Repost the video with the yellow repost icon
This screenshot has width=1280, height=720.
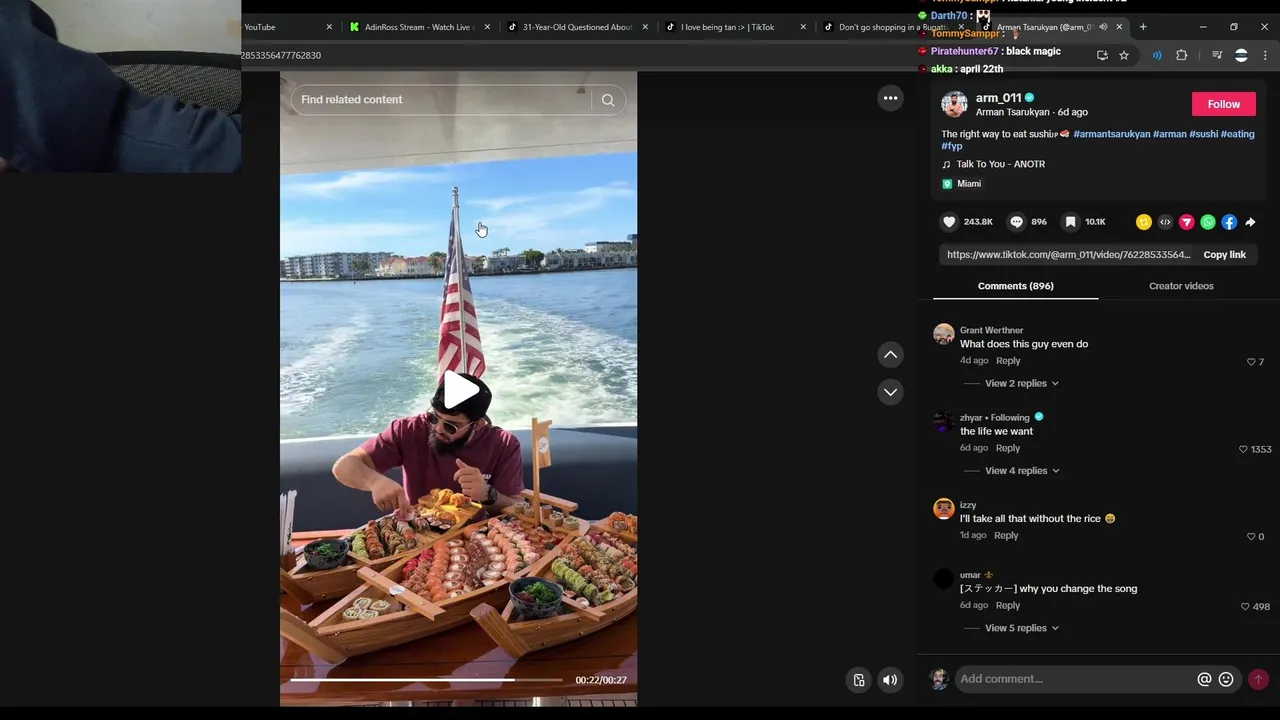(x=1144, y=222)
